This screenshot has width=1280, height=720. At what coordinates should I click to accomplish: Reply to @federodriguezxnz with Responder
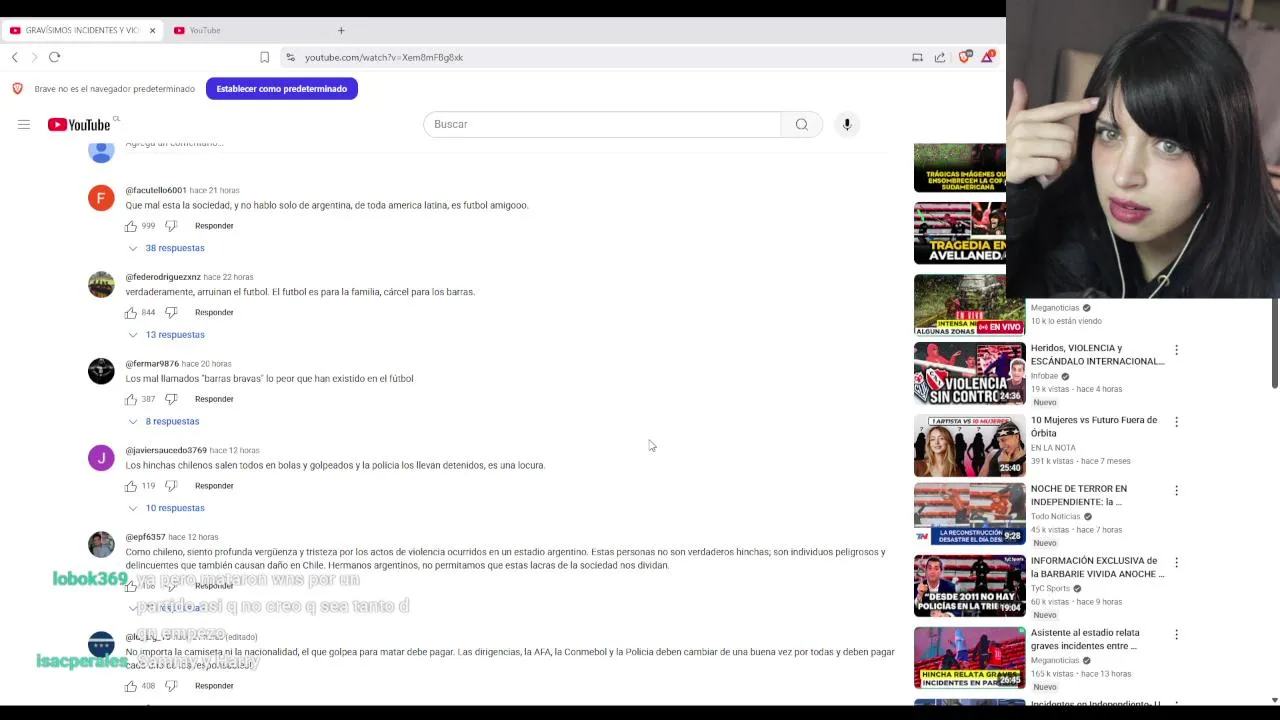214,312
